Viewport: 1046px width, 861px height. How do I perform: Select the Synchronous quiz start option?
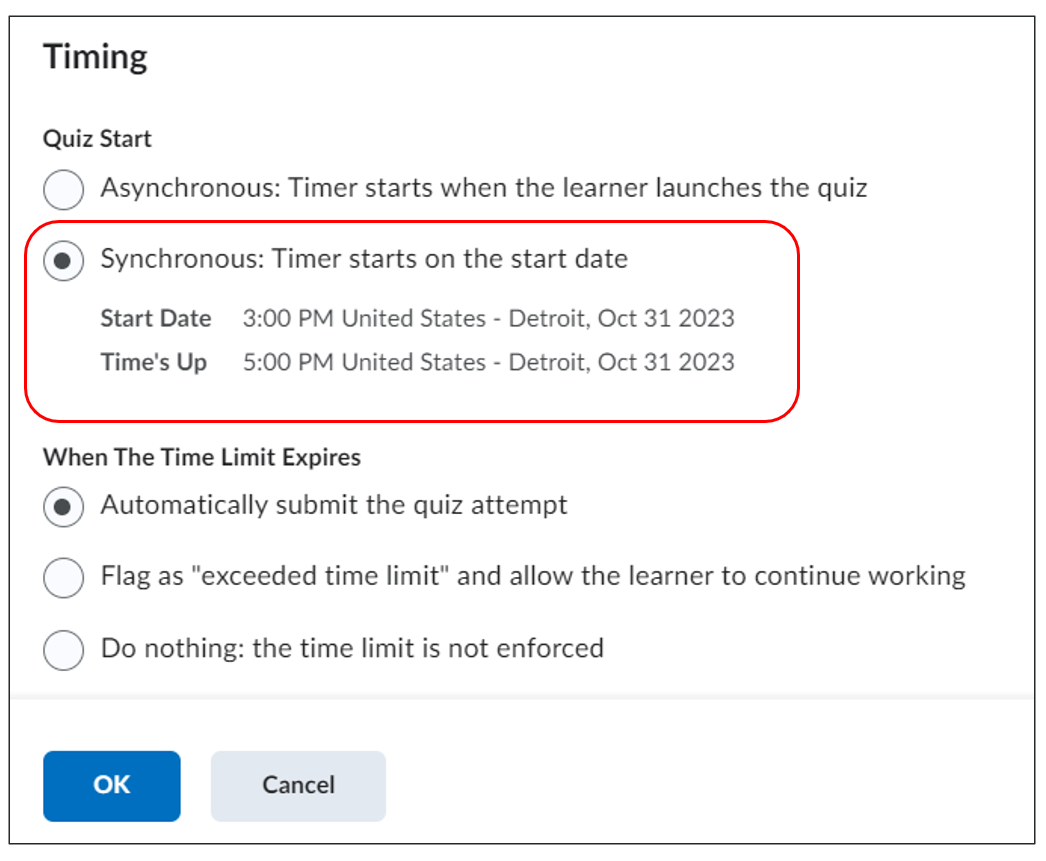63,259
